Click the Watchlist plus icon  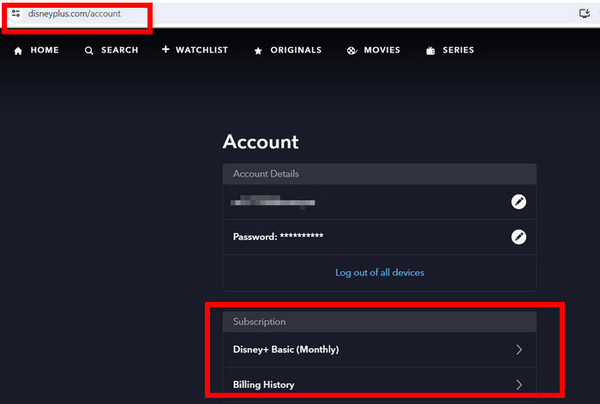point(165,49)
